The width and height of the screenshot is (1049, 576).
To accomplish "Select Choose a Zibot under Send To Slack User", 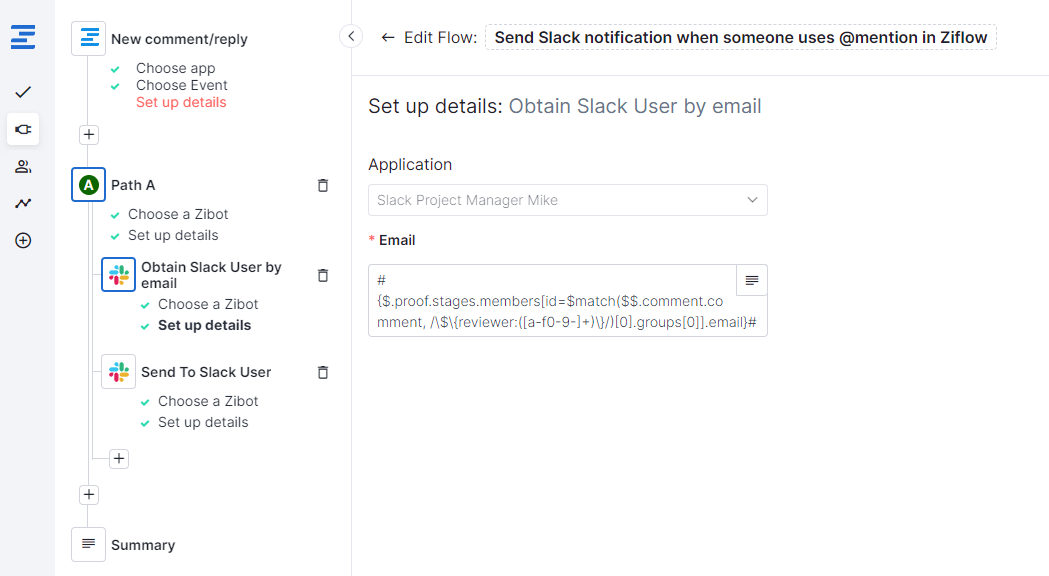I will [208, 401].
